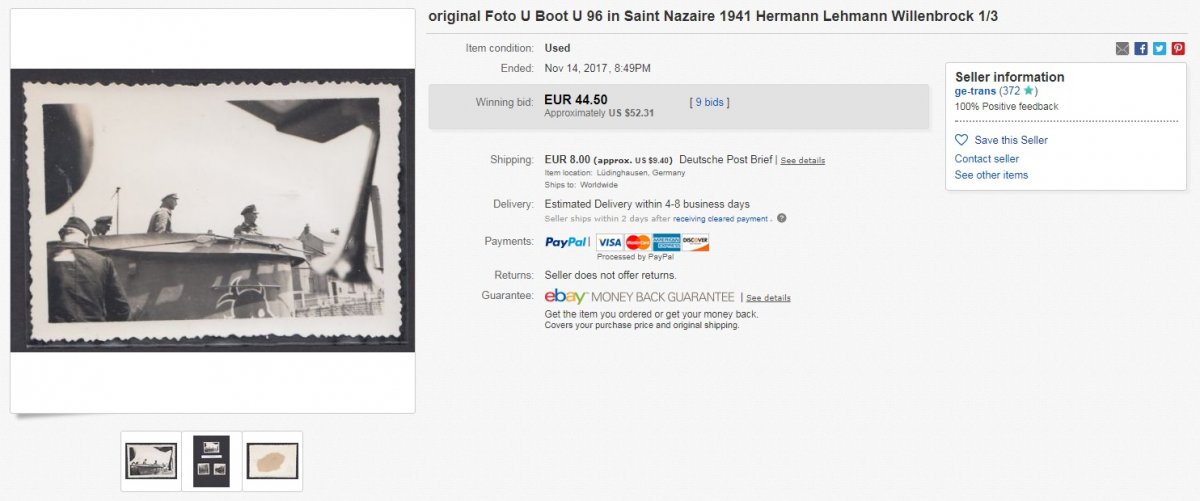Click the delivery help question mark icon
Image resolution: width=1200 pixels, height=501 pixels.
[x=782, y=218]
